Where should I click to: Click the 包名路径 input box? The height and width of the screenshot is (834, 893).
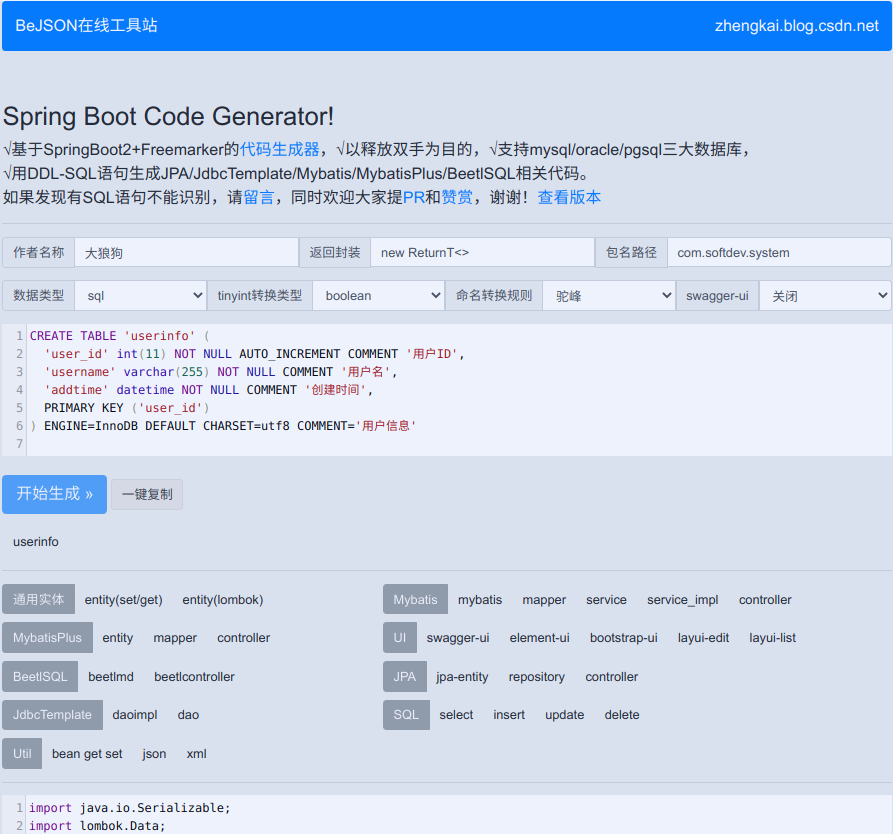coord(778,253)
